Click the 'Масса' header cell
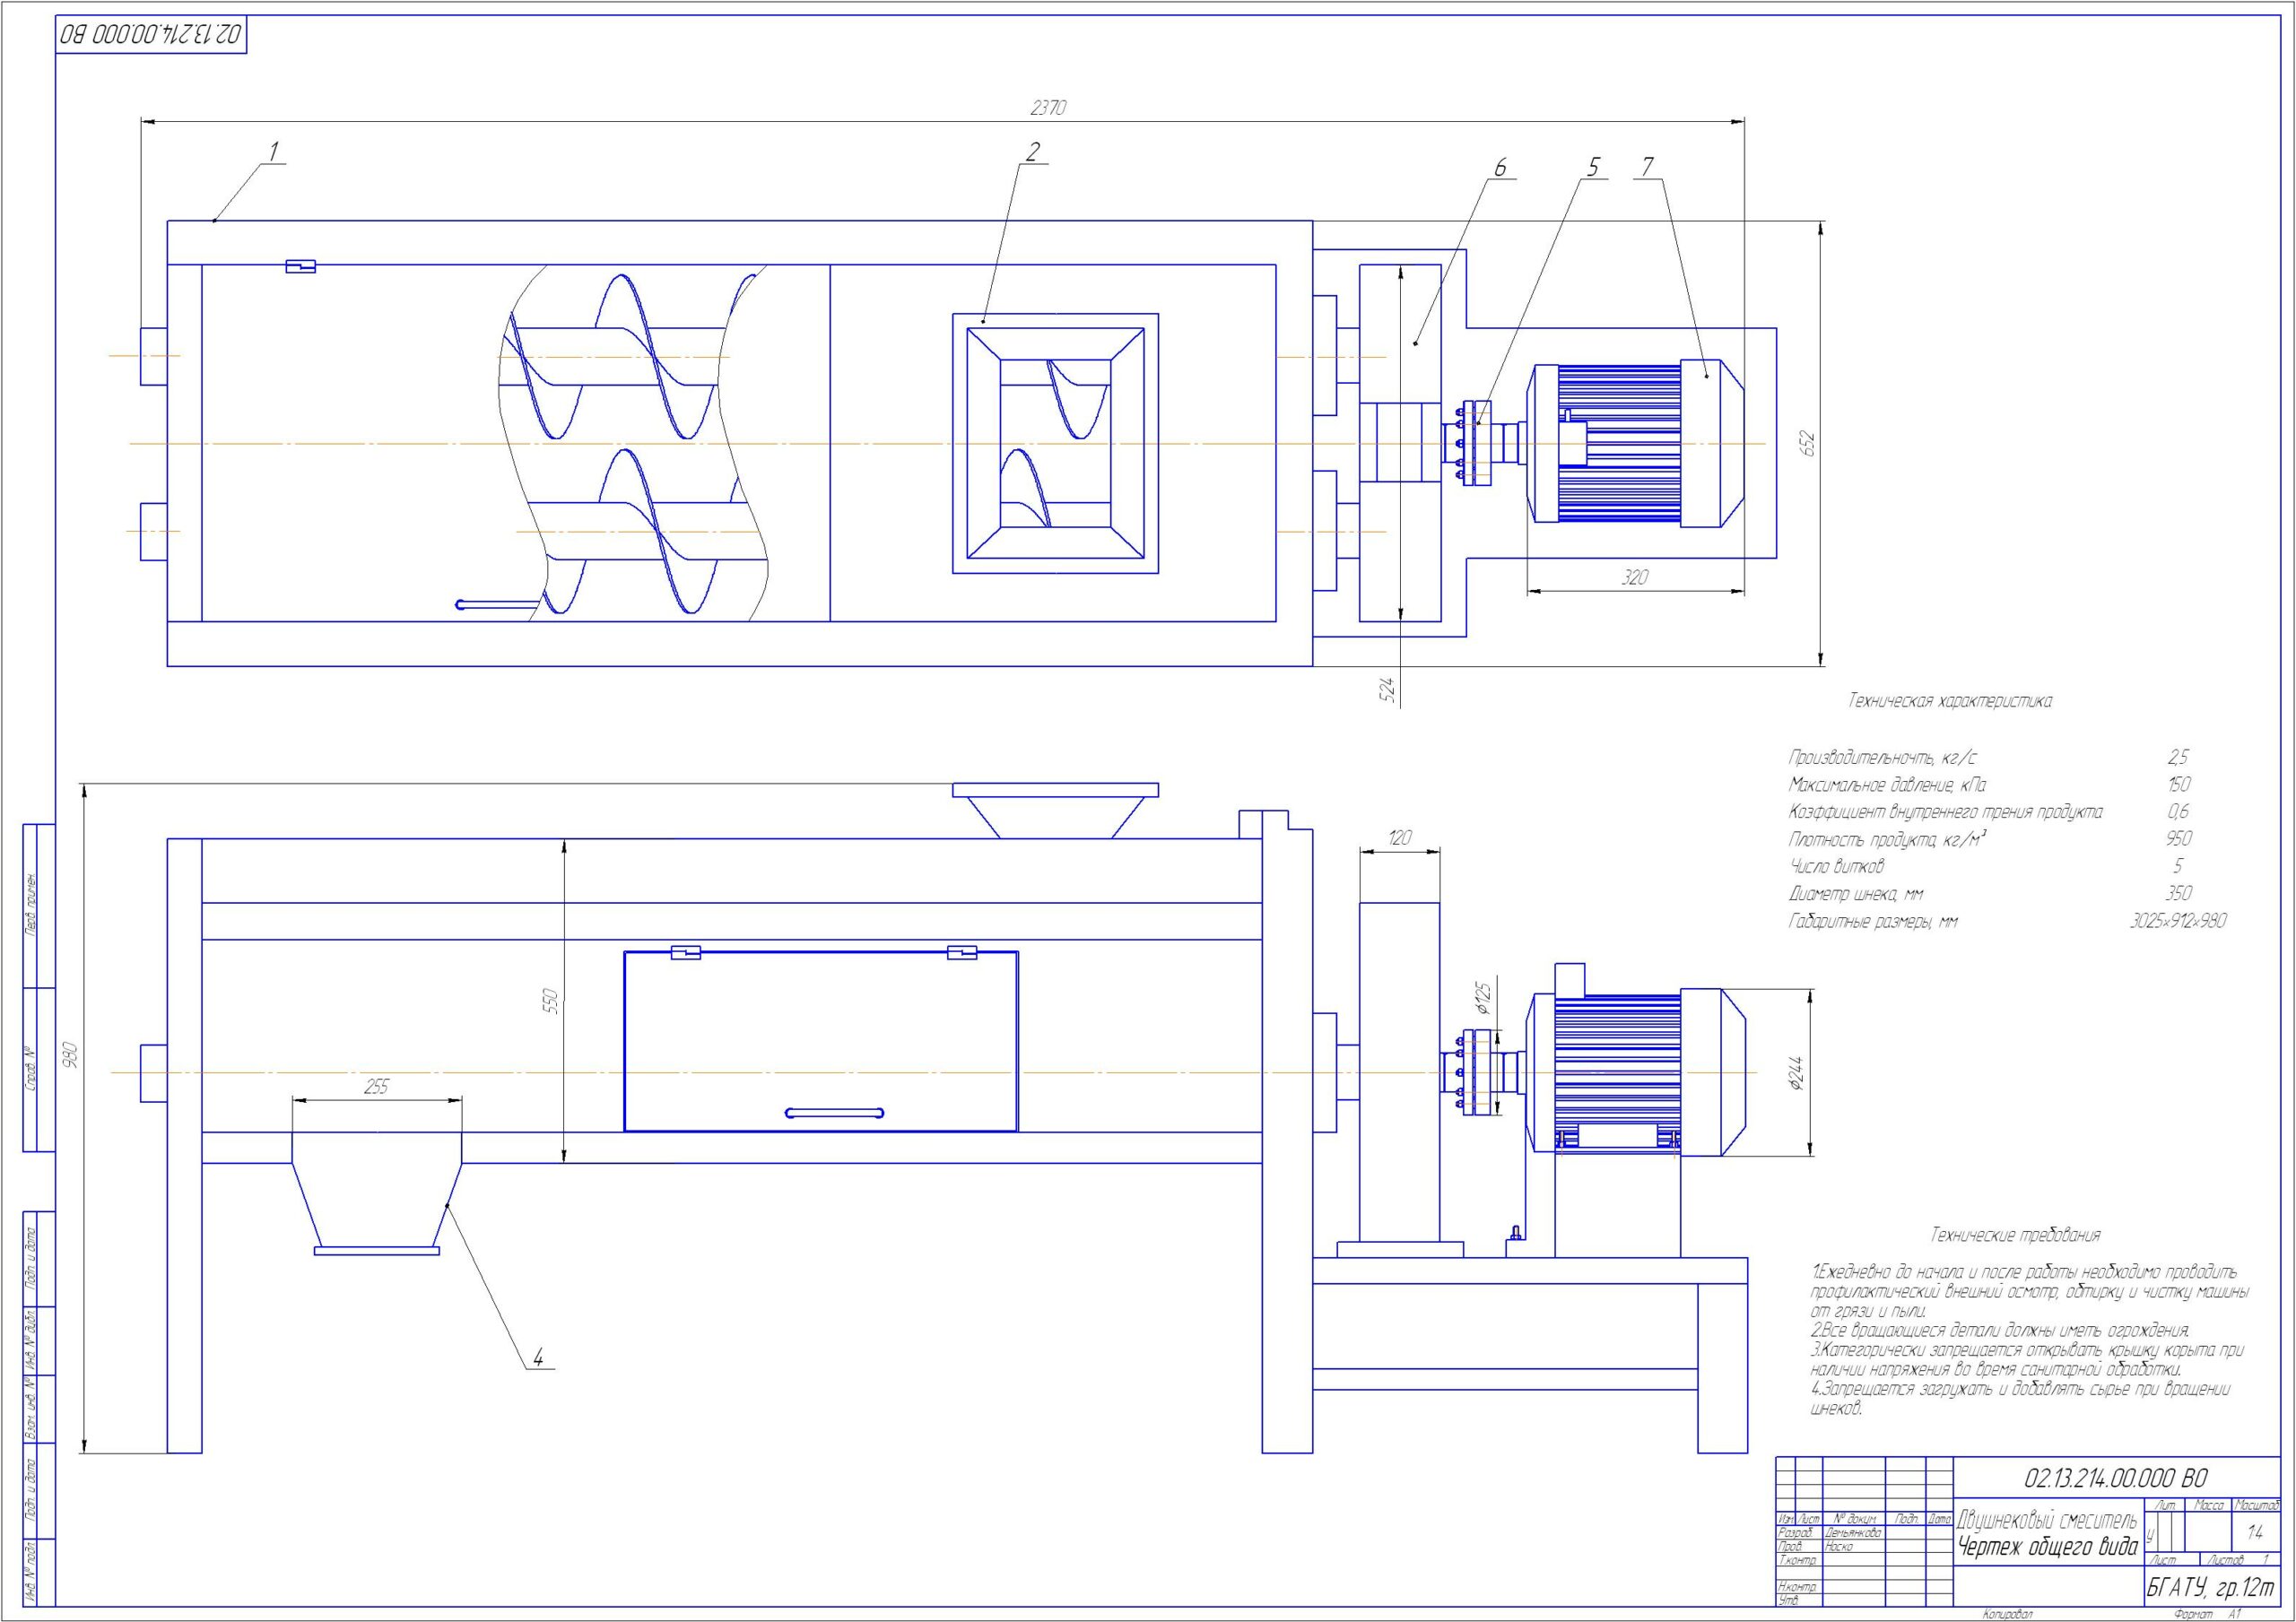This screenshot has width=2296, height=1622. (x=2208, y=1505)
